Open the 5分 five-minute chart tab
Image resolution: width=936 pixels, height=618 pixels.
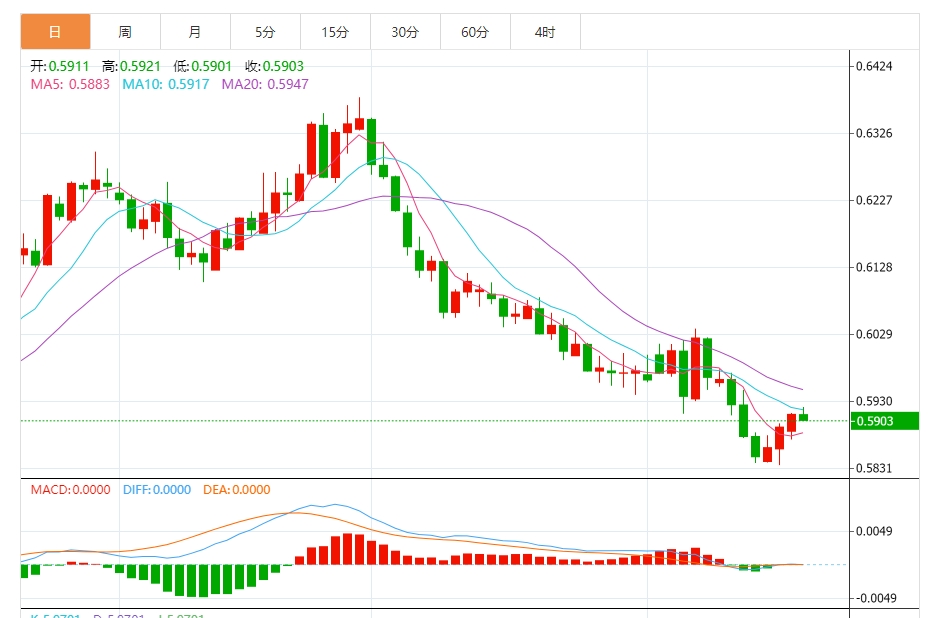(x=265, y=32)
